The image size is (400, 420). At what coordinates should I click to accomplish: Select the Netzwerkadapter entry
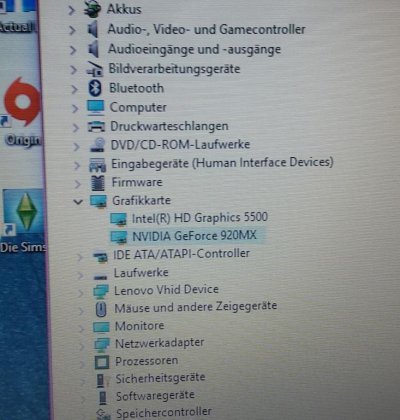pos(159,343)
